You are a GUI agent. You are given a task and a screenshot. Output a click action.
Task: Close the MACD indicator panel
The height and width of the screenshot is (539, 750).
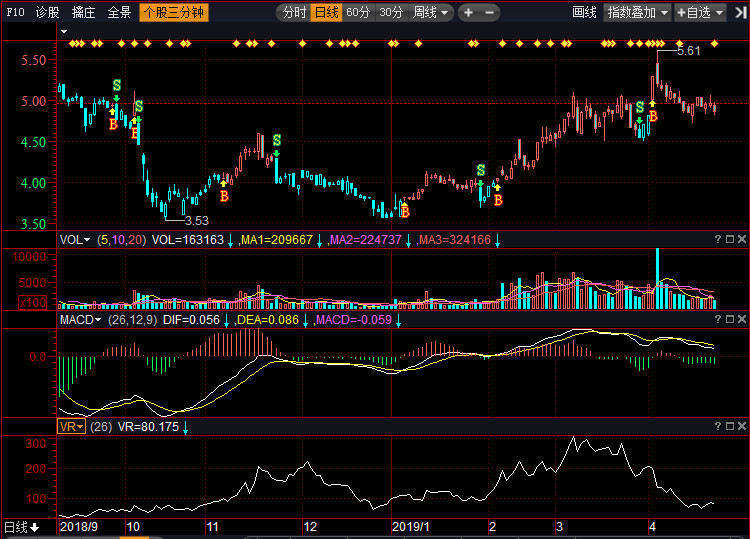(742, 319)
